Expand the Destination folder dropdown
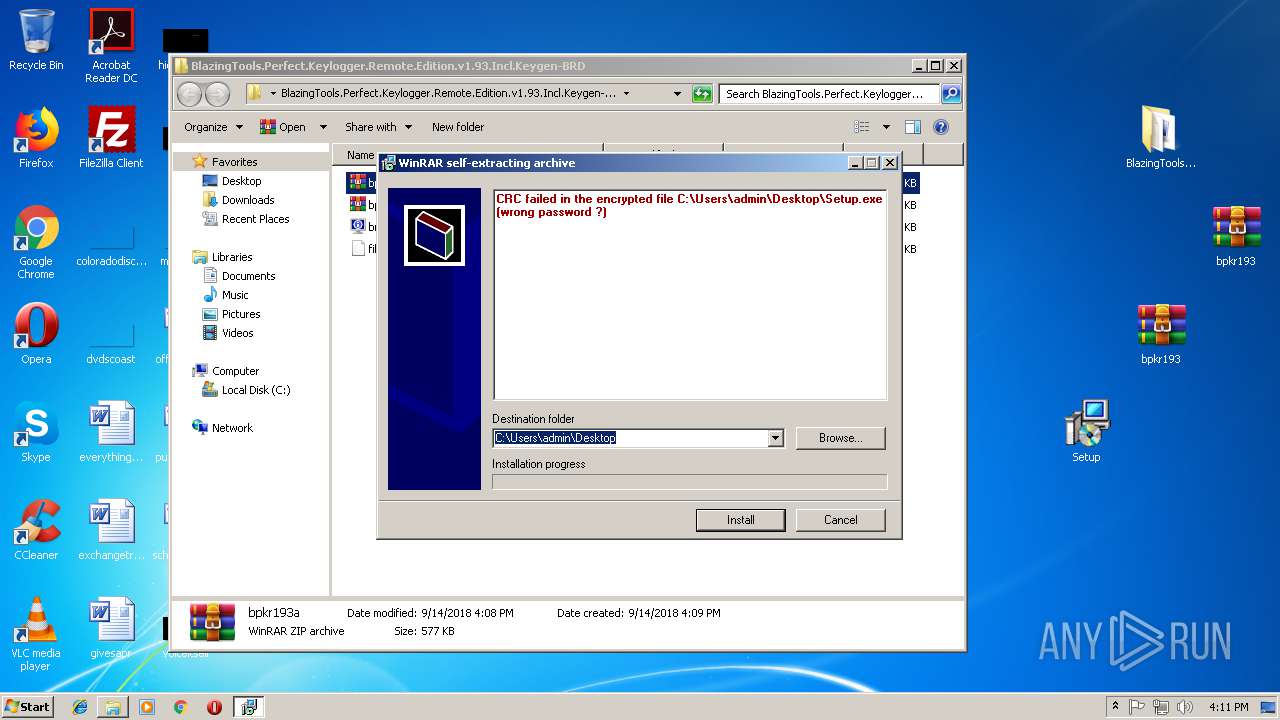The height and width of the screenshot is (720, 1280). click(x=775, y=438)
